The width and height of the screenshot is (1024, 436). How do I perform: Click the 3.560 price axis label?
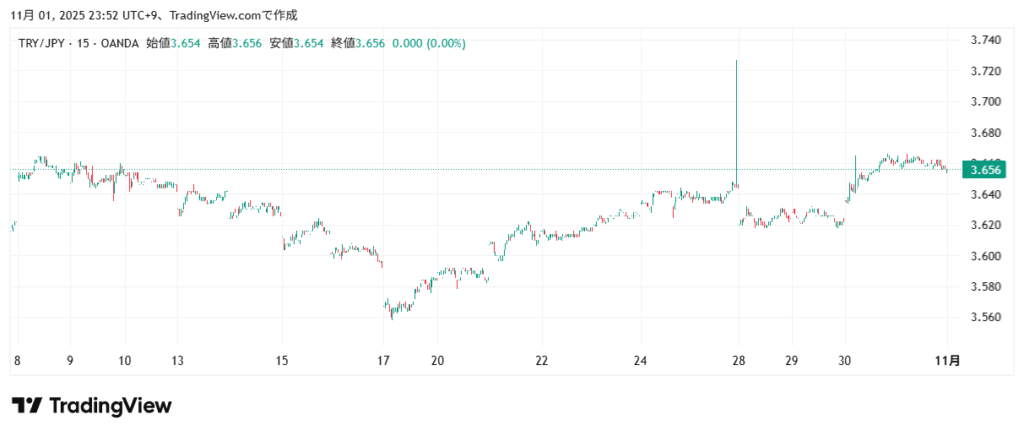click(986, 318)
